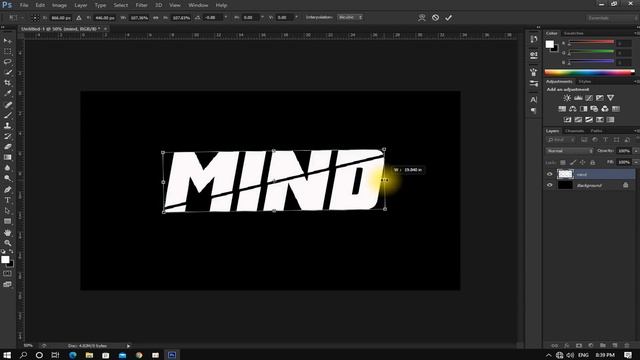Switch to the Paths tab

click(596, 131)
